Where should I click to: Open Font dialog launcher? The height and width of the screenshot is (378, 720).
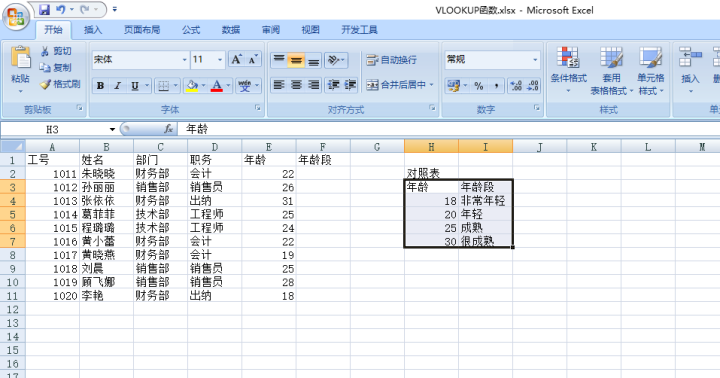coord(258,108)
